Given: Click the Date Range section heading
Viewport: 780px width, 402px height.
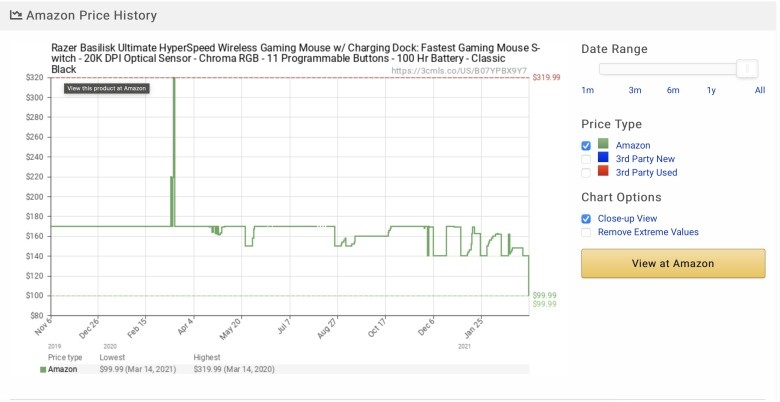Looking at the screenshot, I should tap(614, 49).
